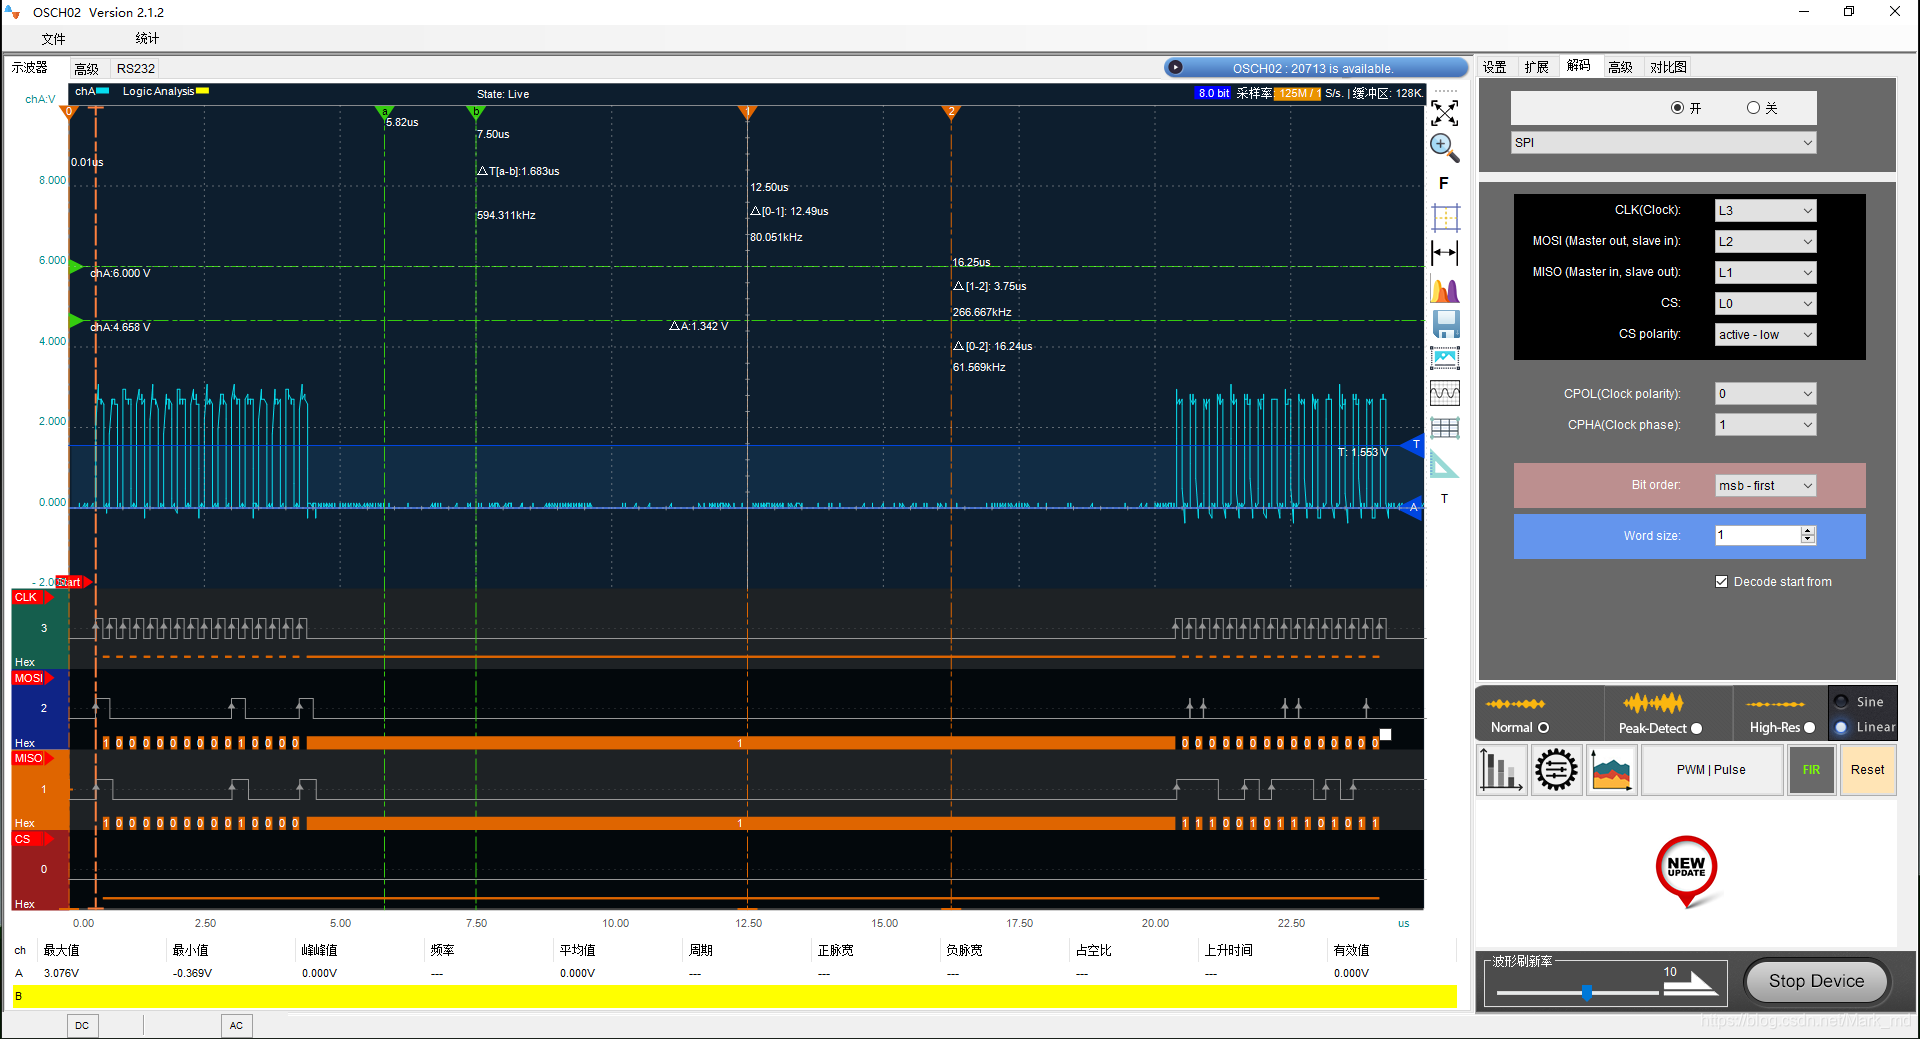Image resolution: width=1920 pixels, height=1039 pixels.
Task: Open the bar chart statistics icon
Action: pyautogui.click(x=1501, y=770)
